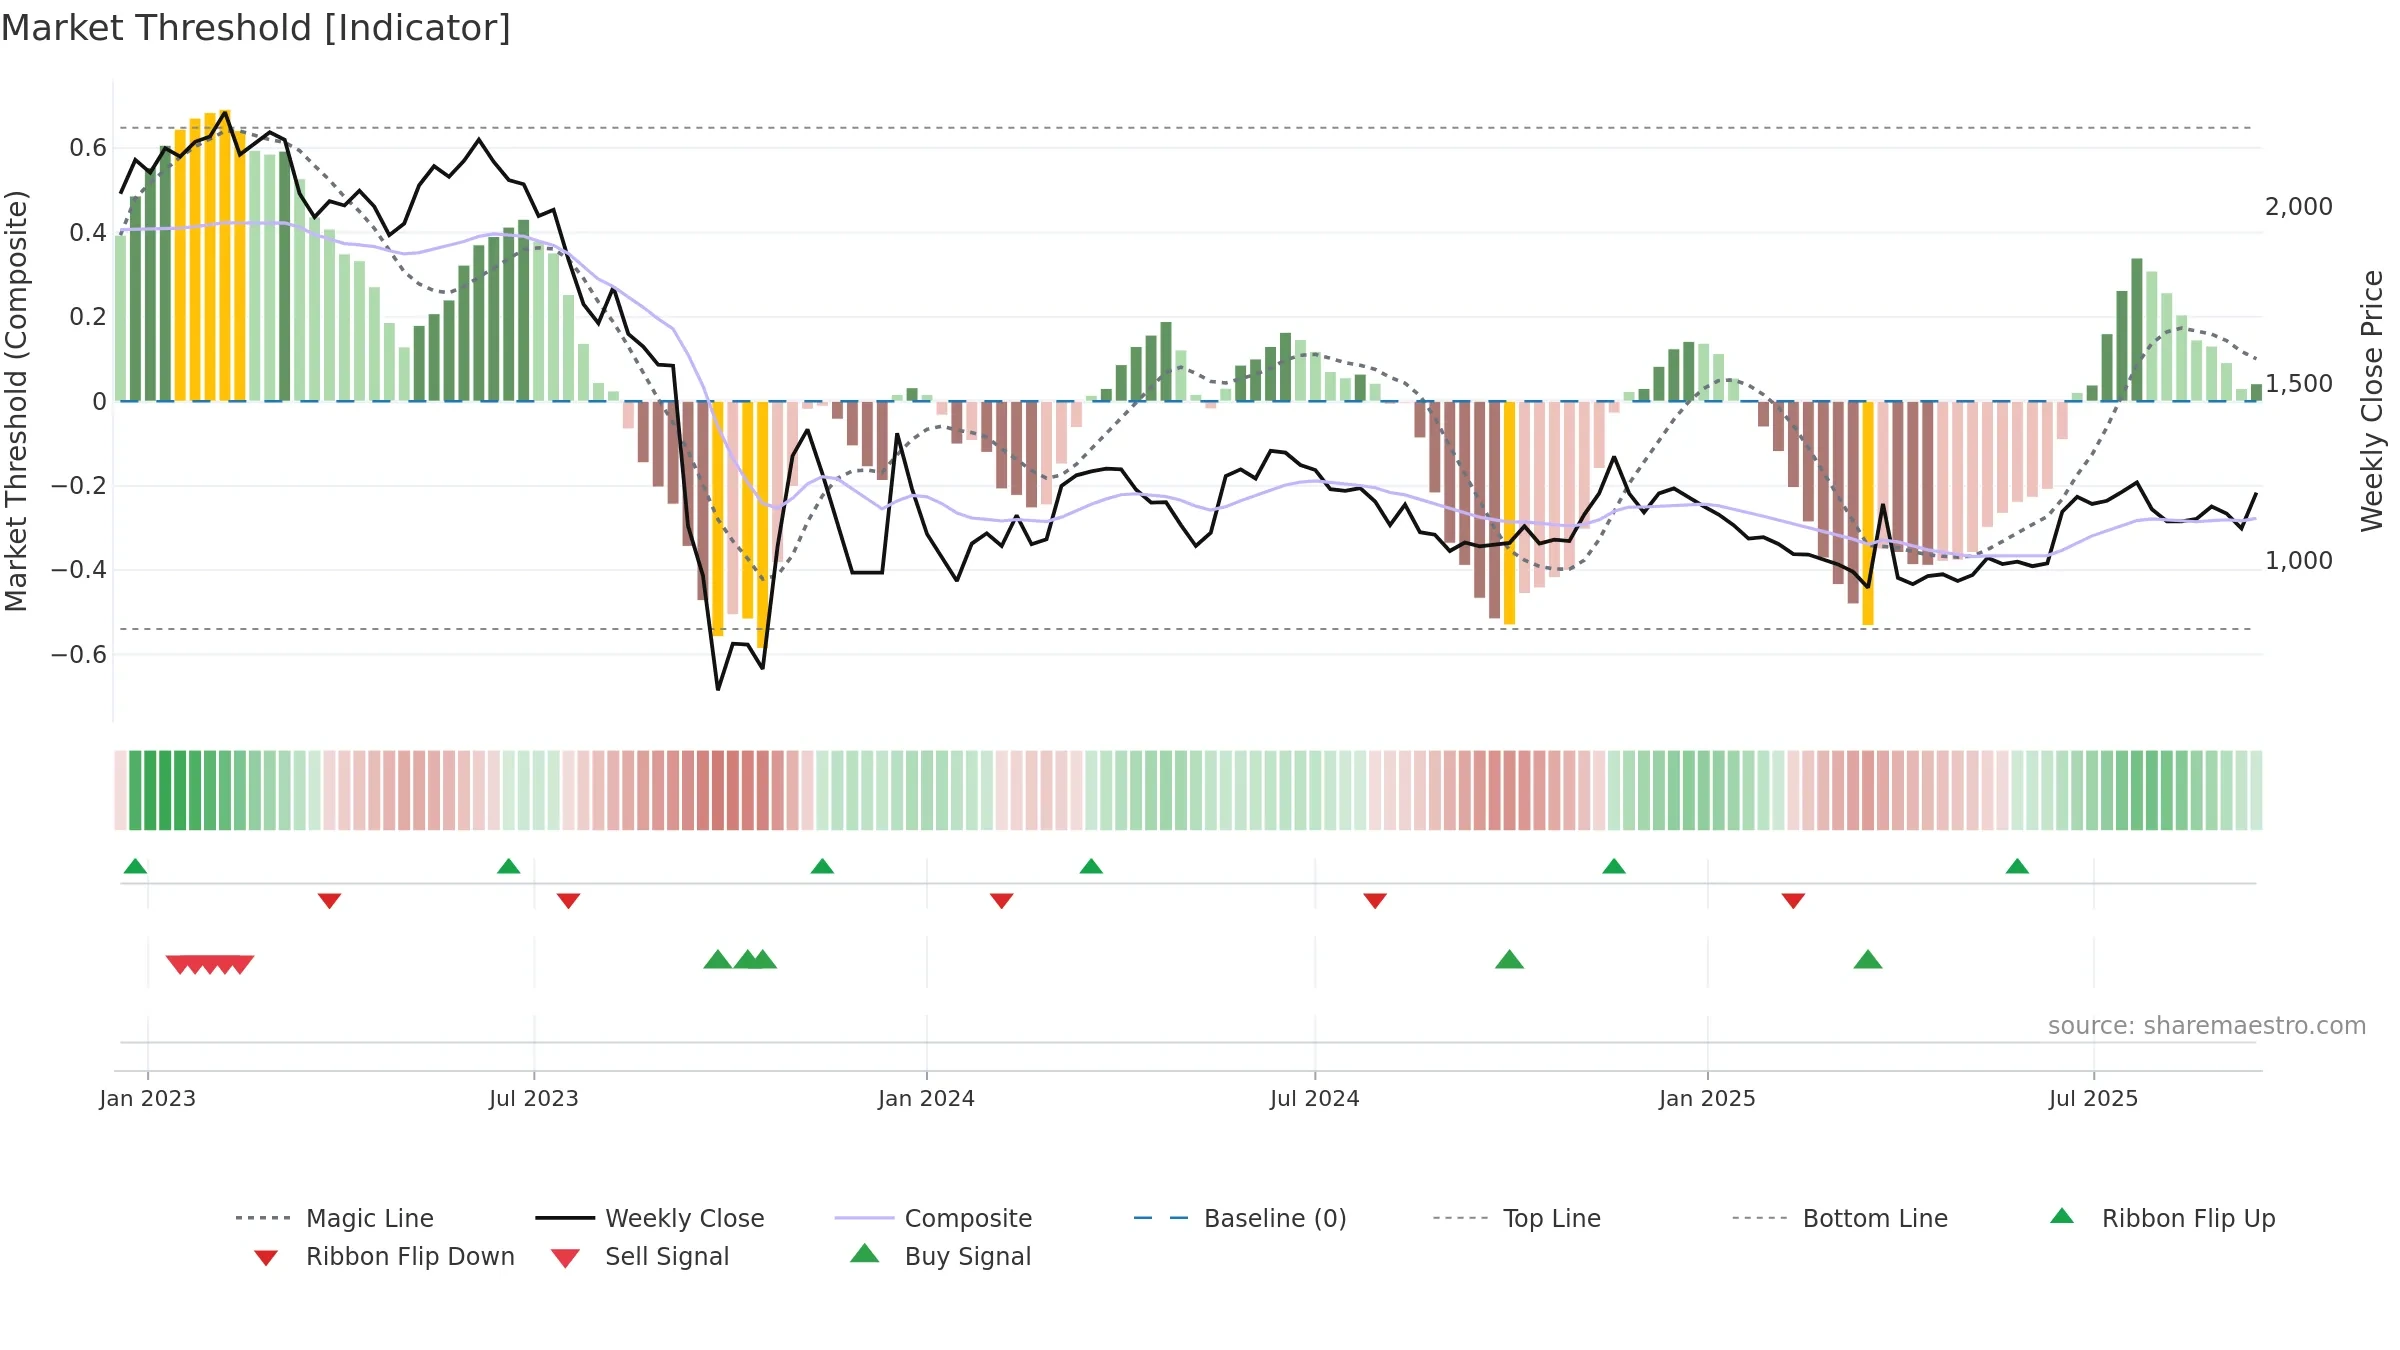Viewport: 2400px width, 1350px height.
Task: Click the Jul 2024 x-axis label
Action: 1315,1098
